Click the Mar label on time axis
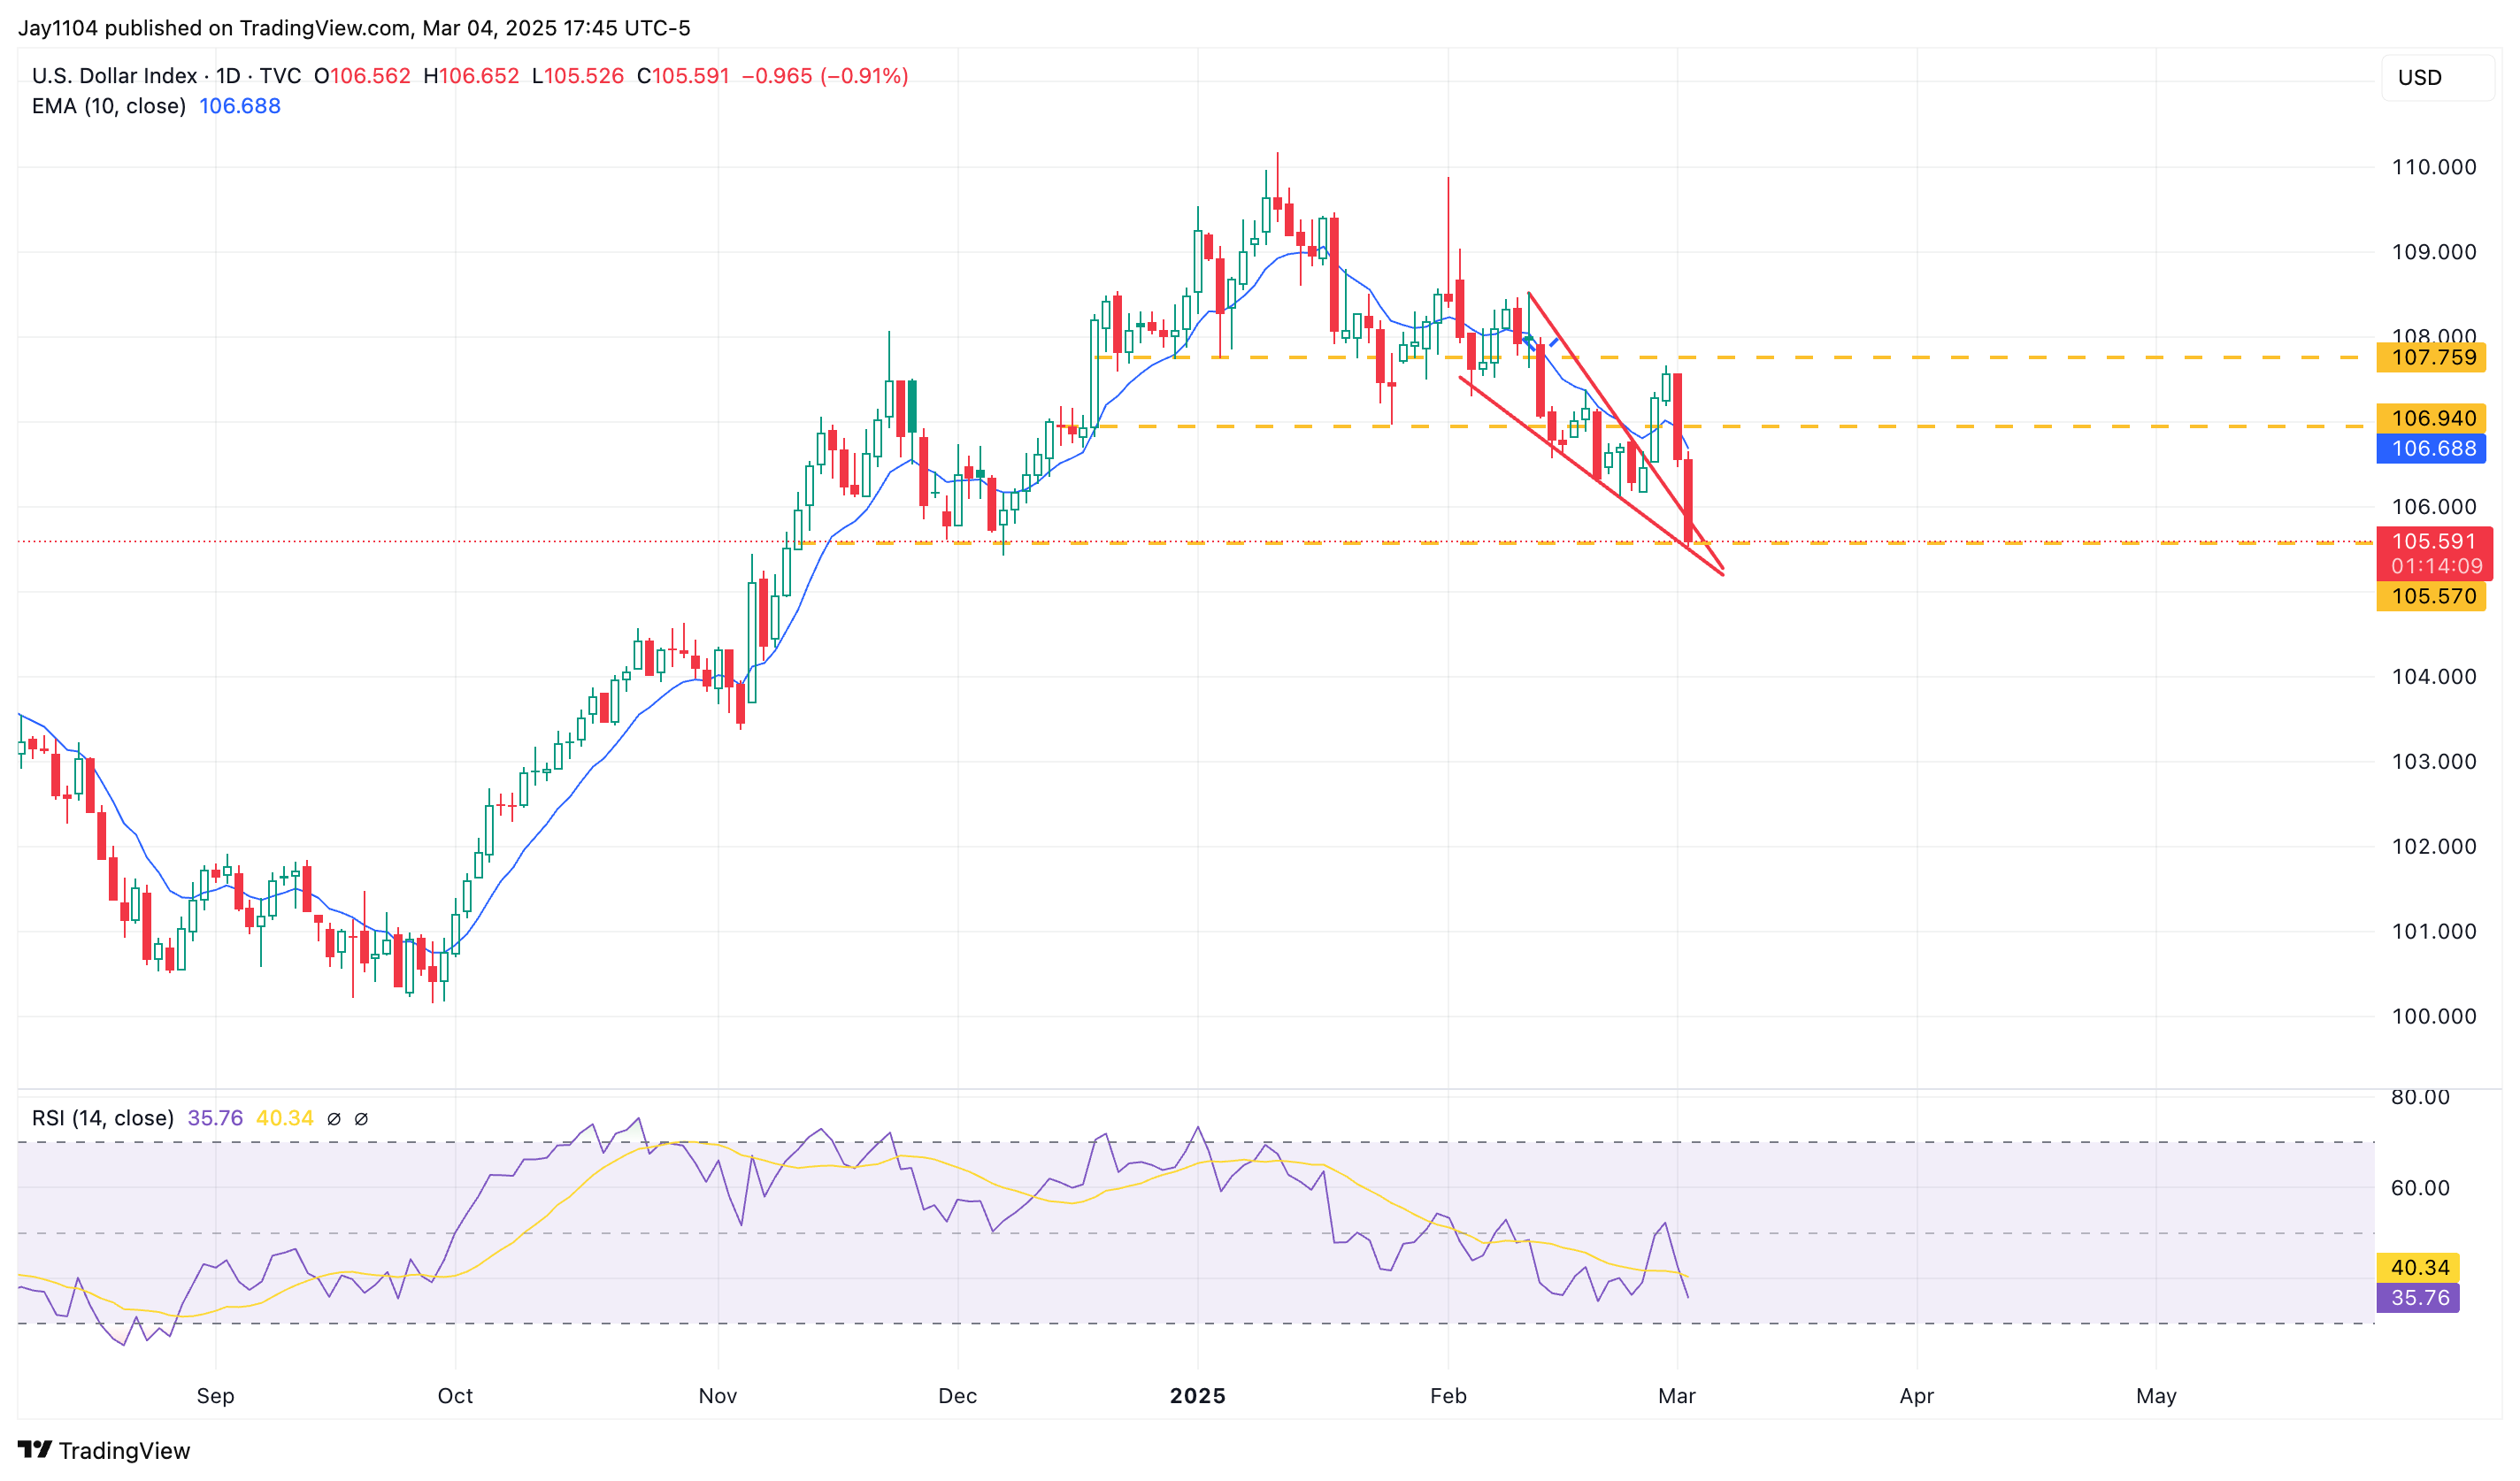Viewport: 2520px width, 1481px height. [1677, 1396]
